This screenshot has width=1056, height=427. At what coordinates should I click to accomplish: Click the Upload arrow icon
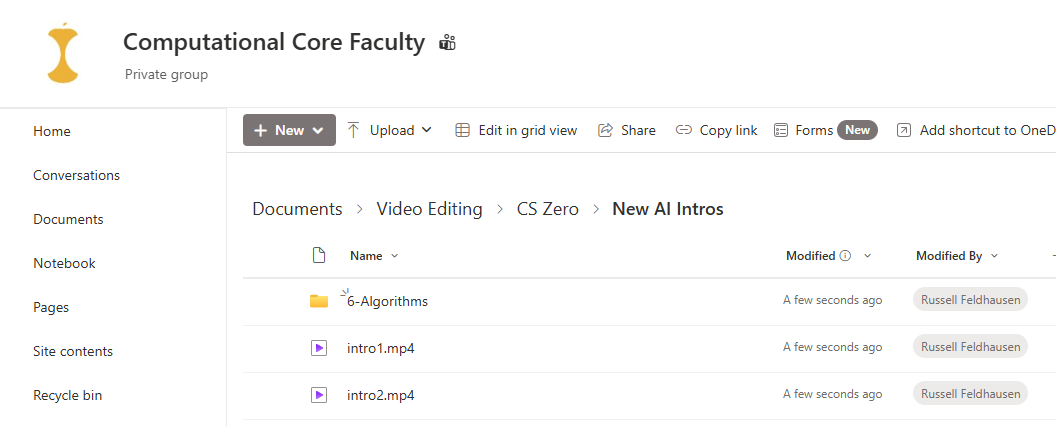coord(354,130)
